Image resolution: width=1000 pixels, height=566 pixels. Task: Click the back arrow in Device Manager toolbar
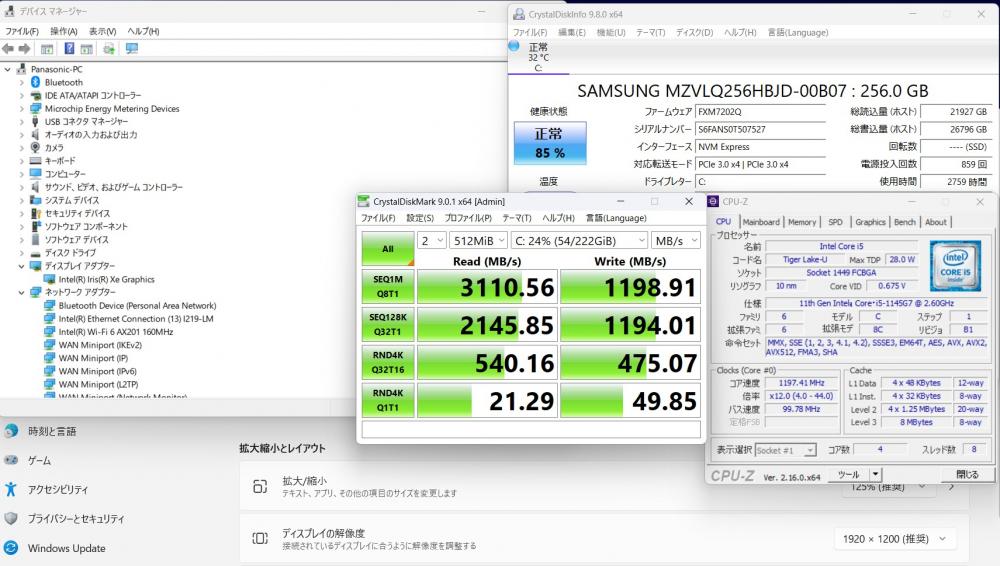click(8, 49)
